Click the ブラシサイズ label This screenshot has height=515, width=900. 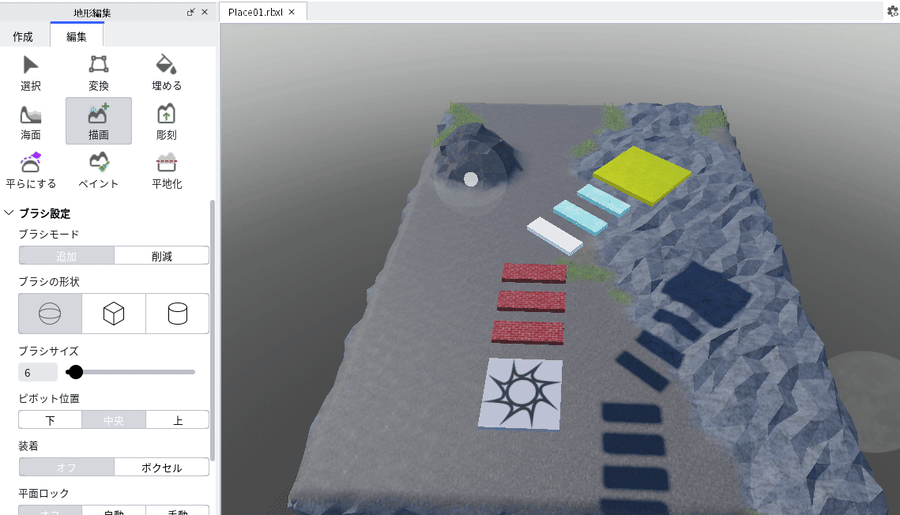click(x=48, y=351)
